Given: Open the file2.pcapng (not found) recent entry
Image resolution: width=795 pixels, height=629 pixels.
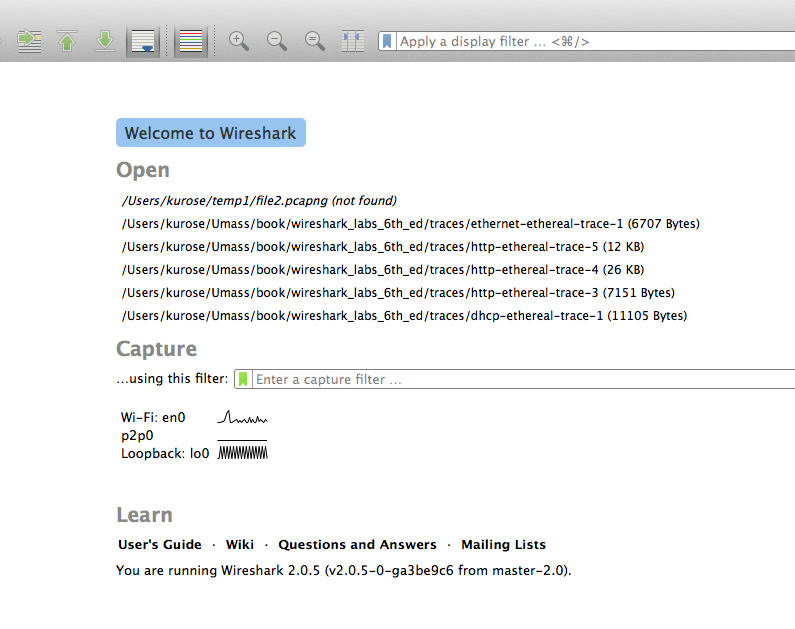Looking at the screenshot, I should [x=259, y=201].
